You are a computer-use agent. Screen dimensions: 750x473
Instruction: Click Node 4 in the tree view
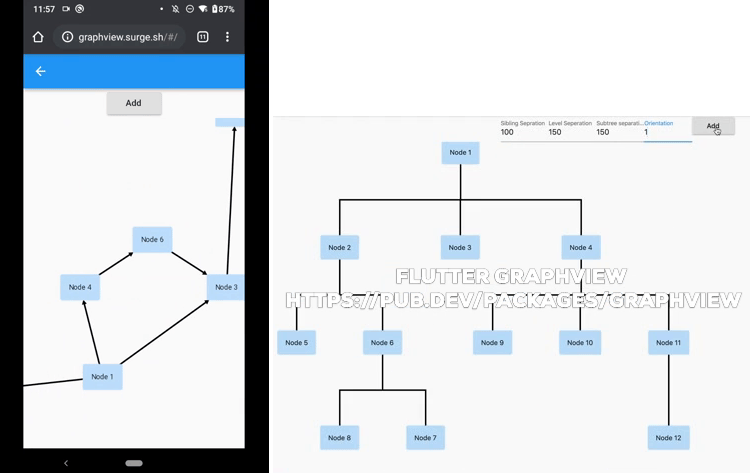[581, 247]
